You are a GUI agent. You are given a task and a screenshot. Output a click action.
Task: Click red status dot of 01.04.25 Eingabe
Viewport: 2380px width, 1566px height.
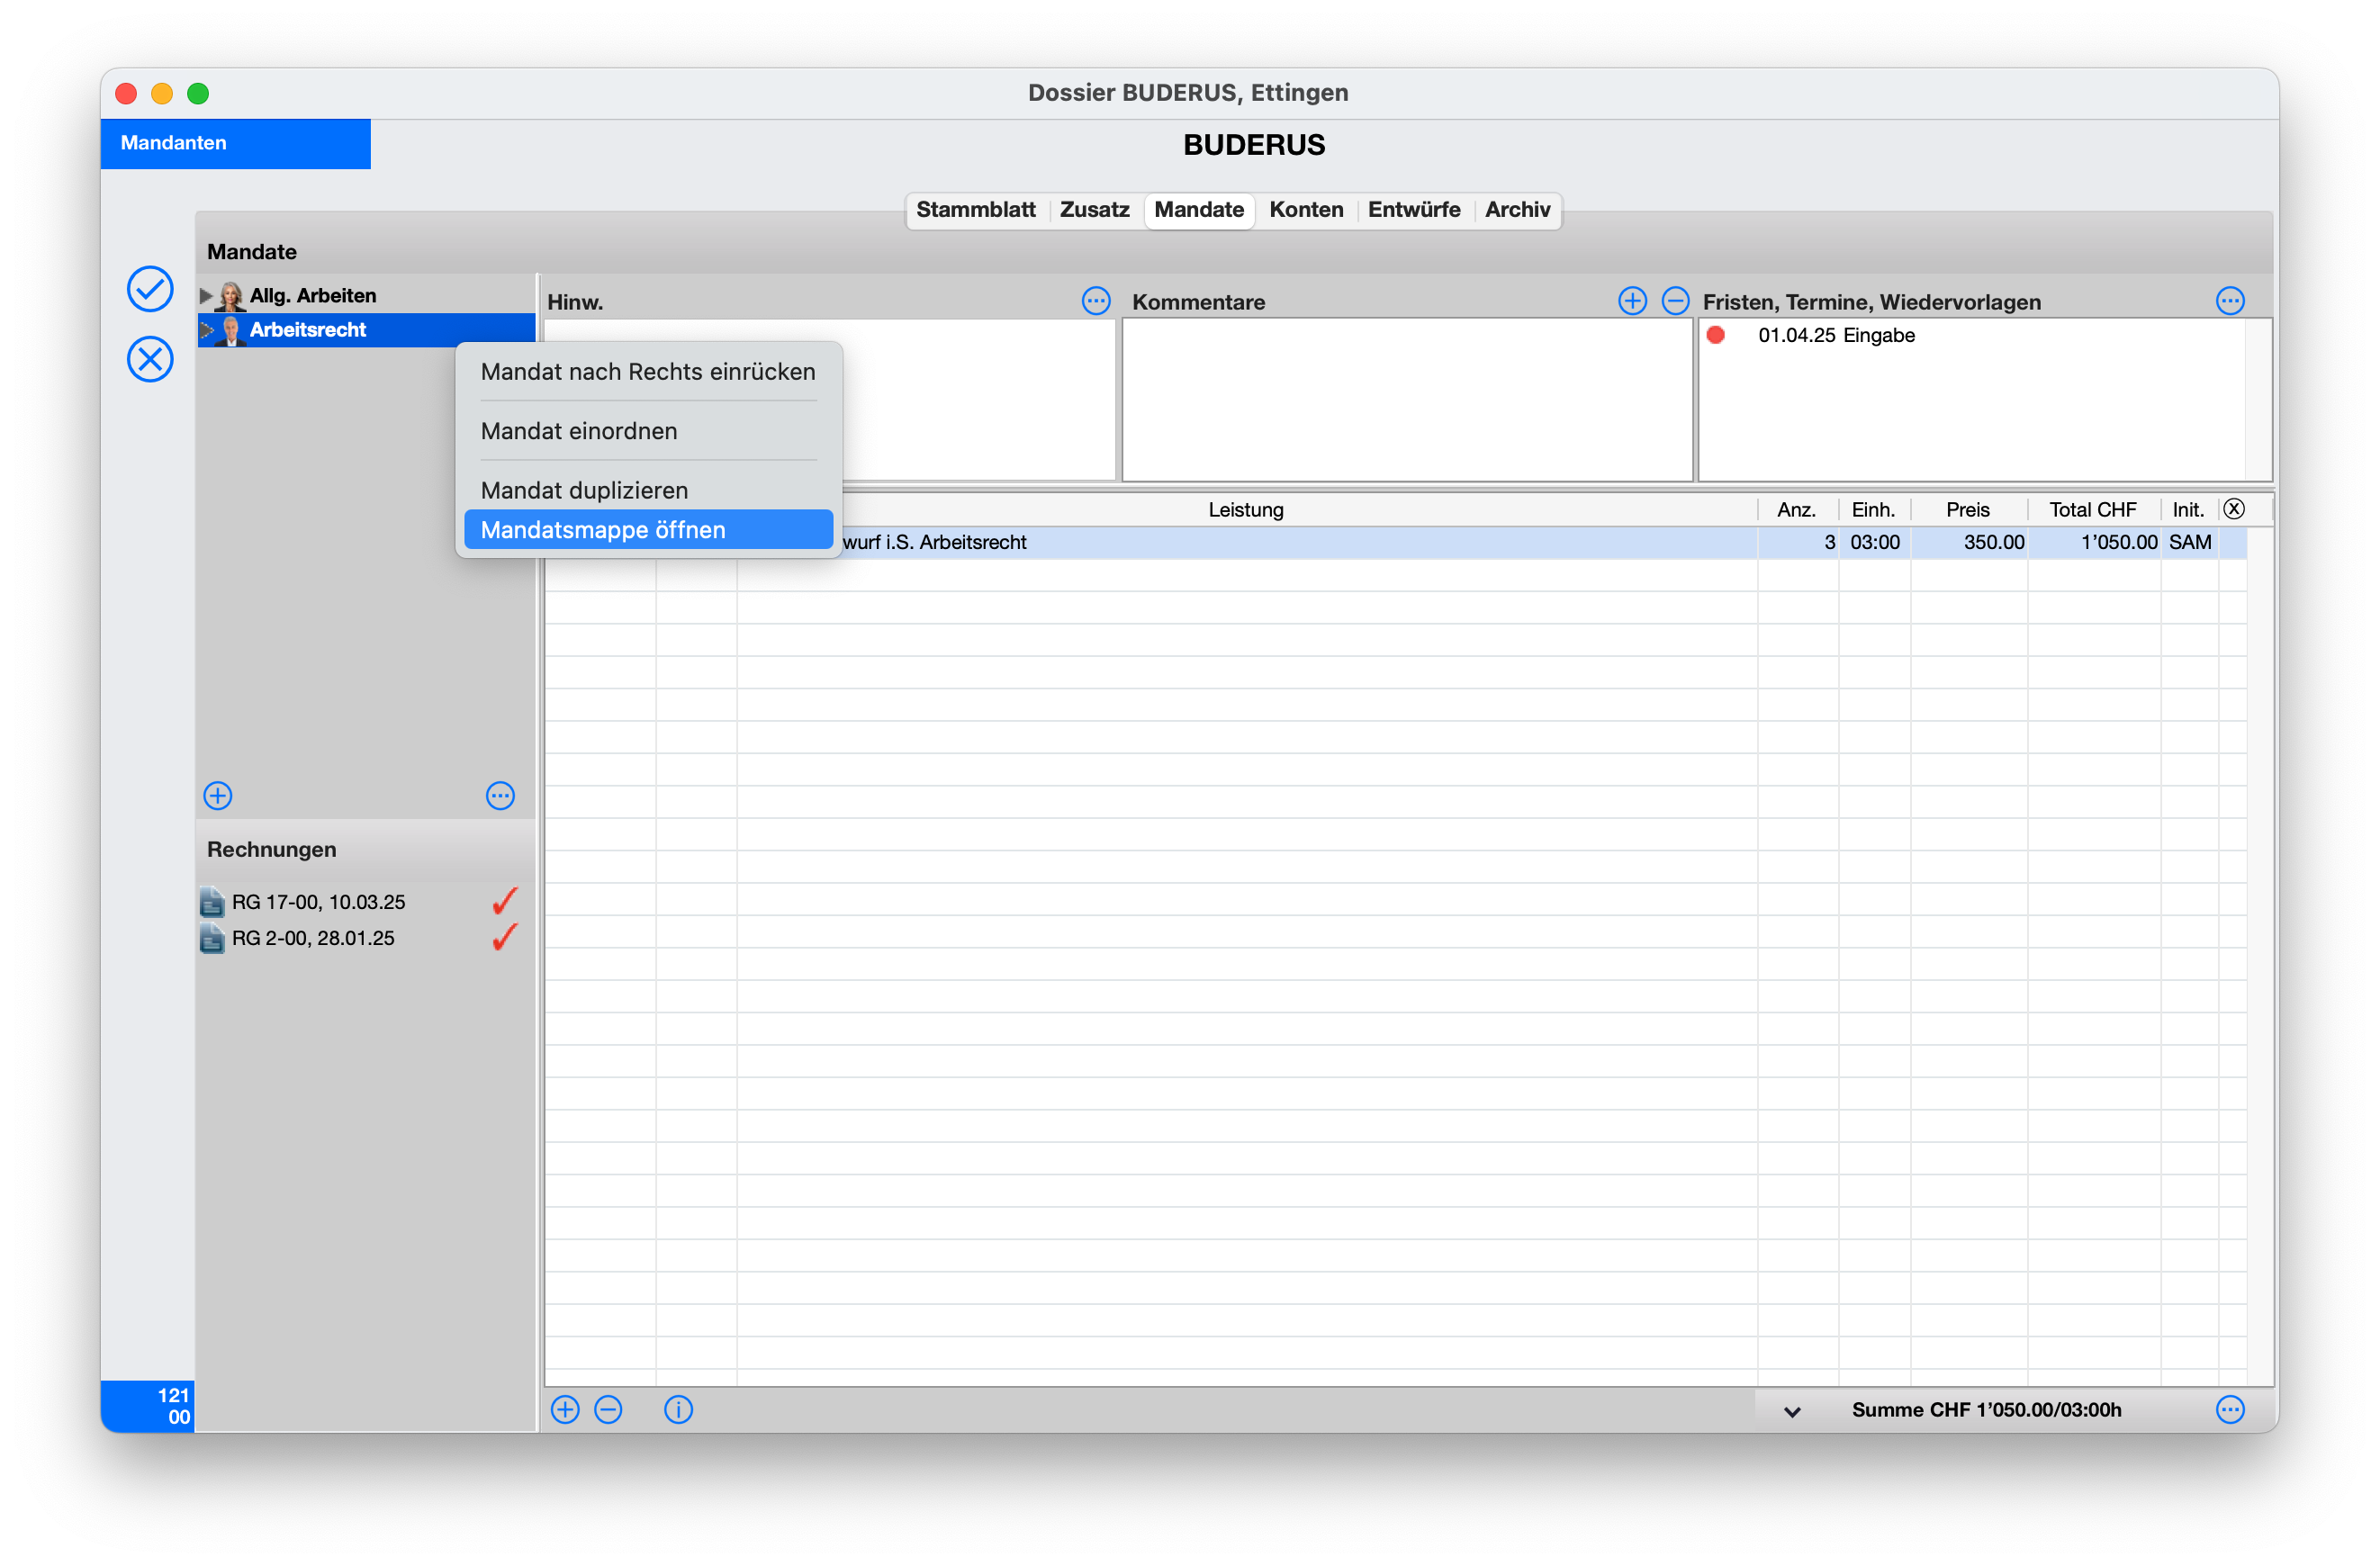pyautogui.click(x=1716, y=335)
